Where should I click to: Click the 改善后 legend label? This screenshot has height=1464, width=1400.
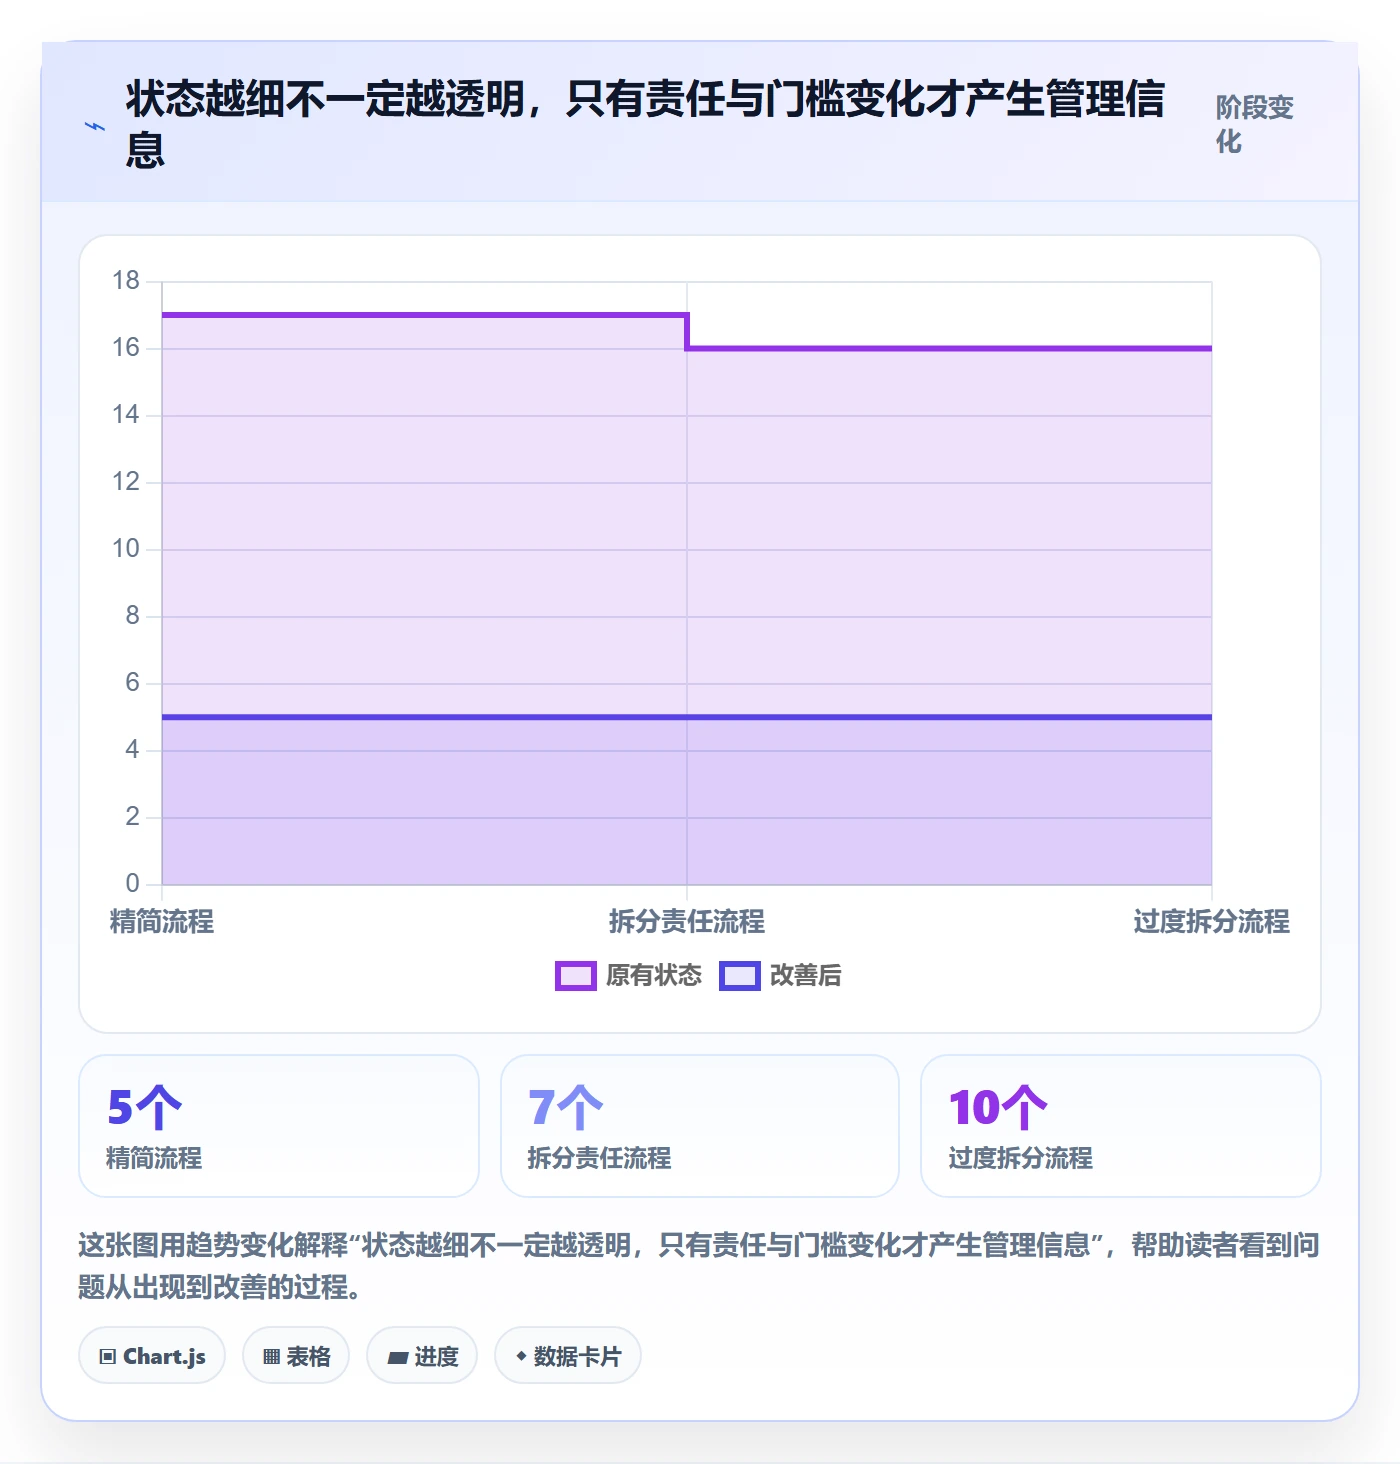coord(806,976)
